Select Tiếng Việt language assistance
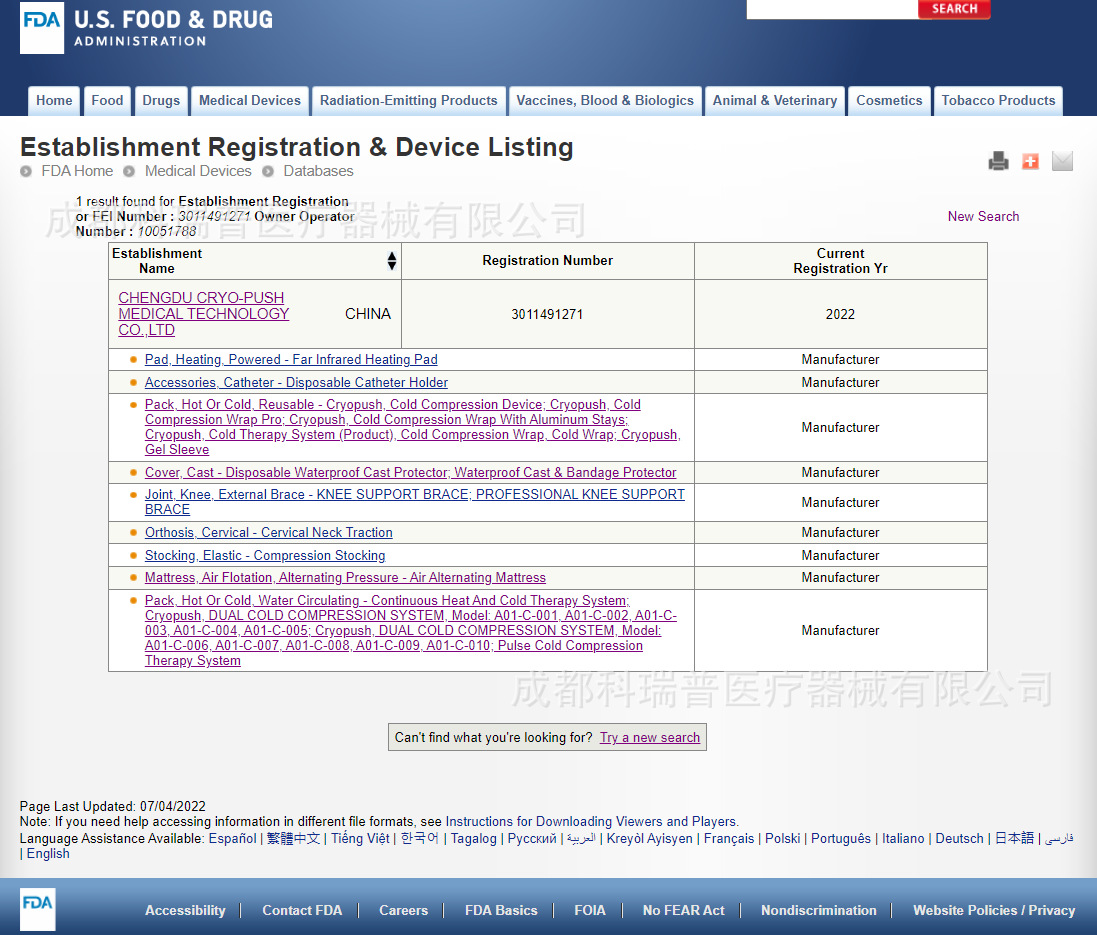Image resolution: width=1097 pixels, height=935 pixels. point(360,838)
